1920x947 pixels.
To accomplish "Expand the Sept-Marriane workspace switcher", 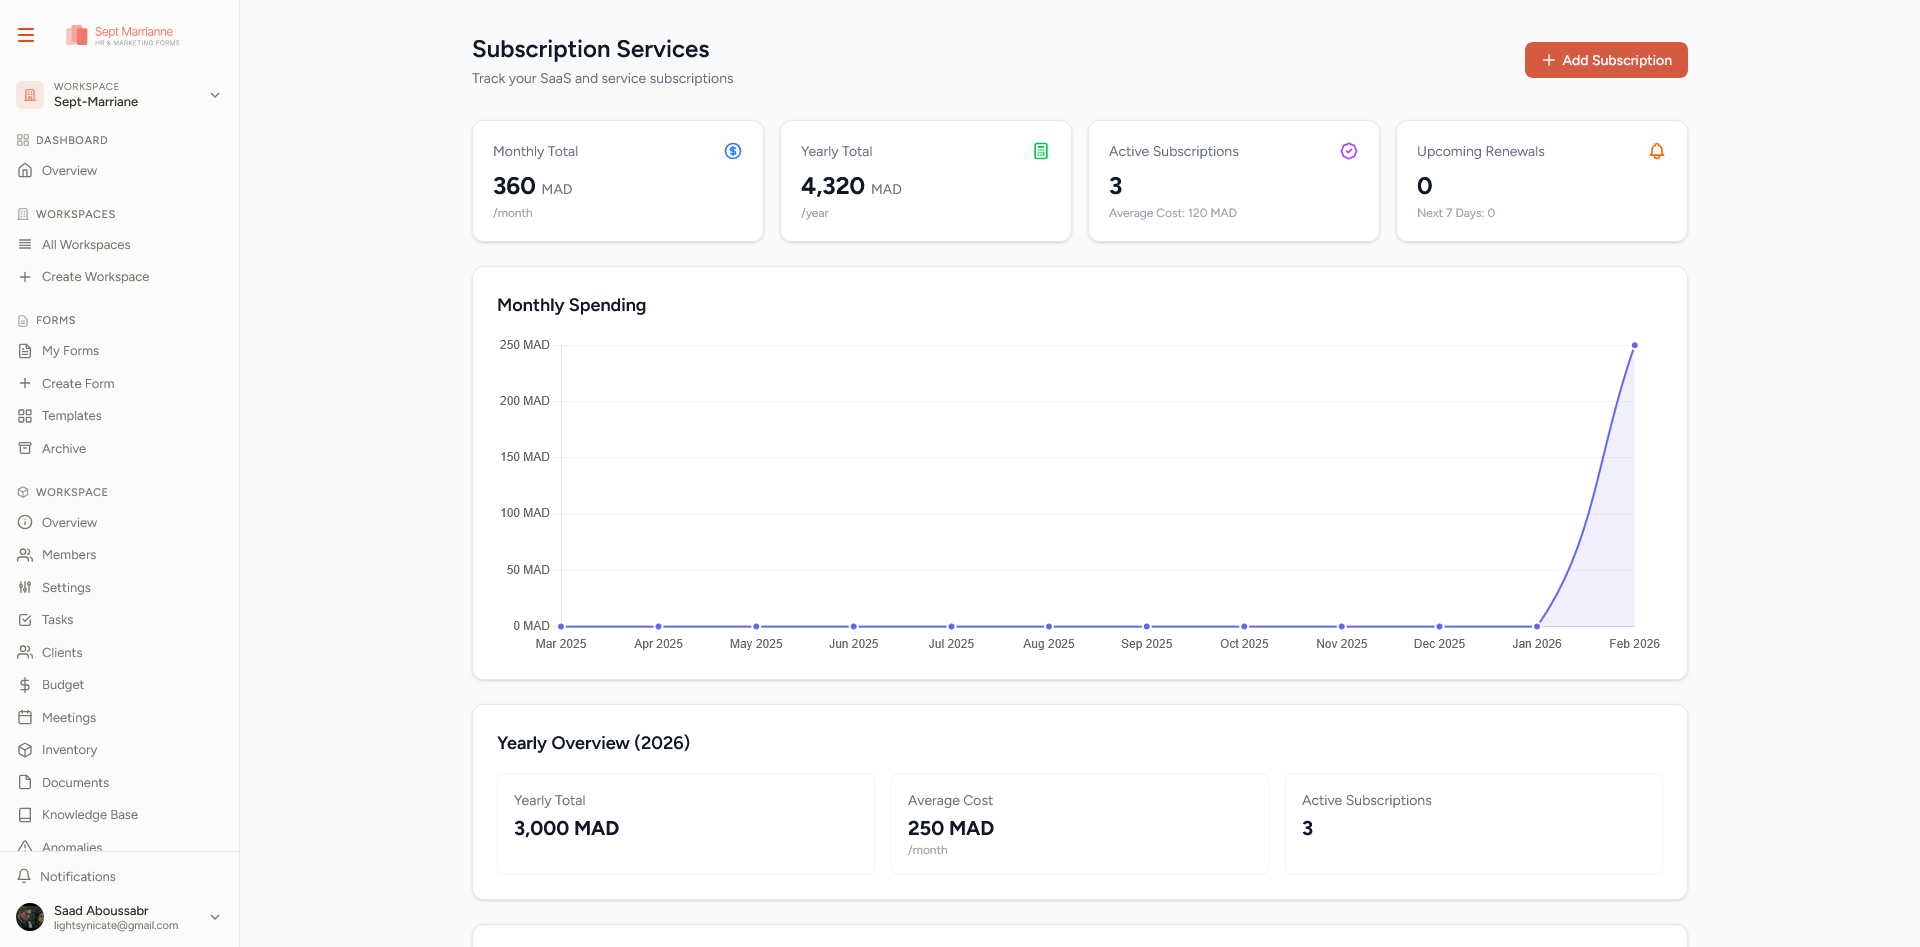I will (214, 95).
